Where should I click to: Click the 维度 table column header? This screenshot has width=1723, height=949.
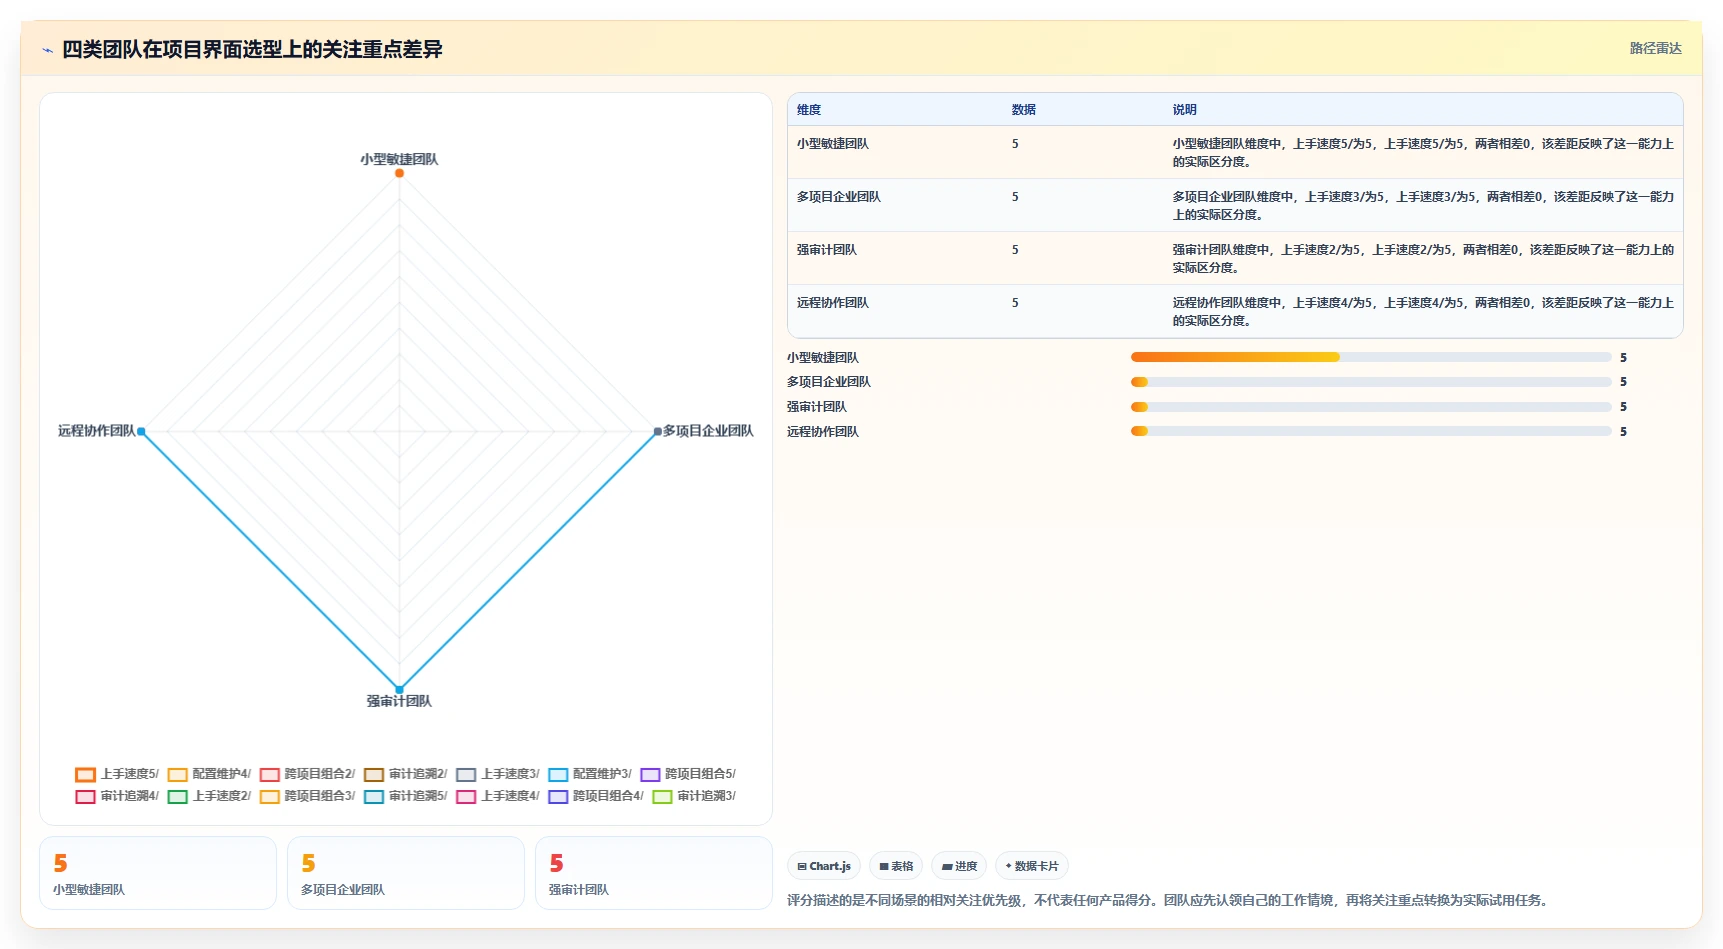tap(809, 110)
